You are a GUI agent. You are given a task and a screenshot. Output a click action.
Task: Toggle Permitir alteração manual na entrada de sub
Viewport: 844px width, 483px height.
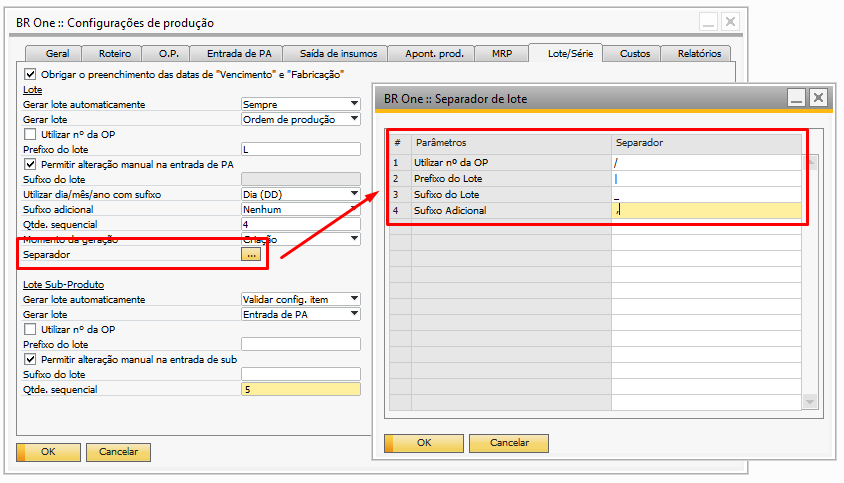(29, 359)
